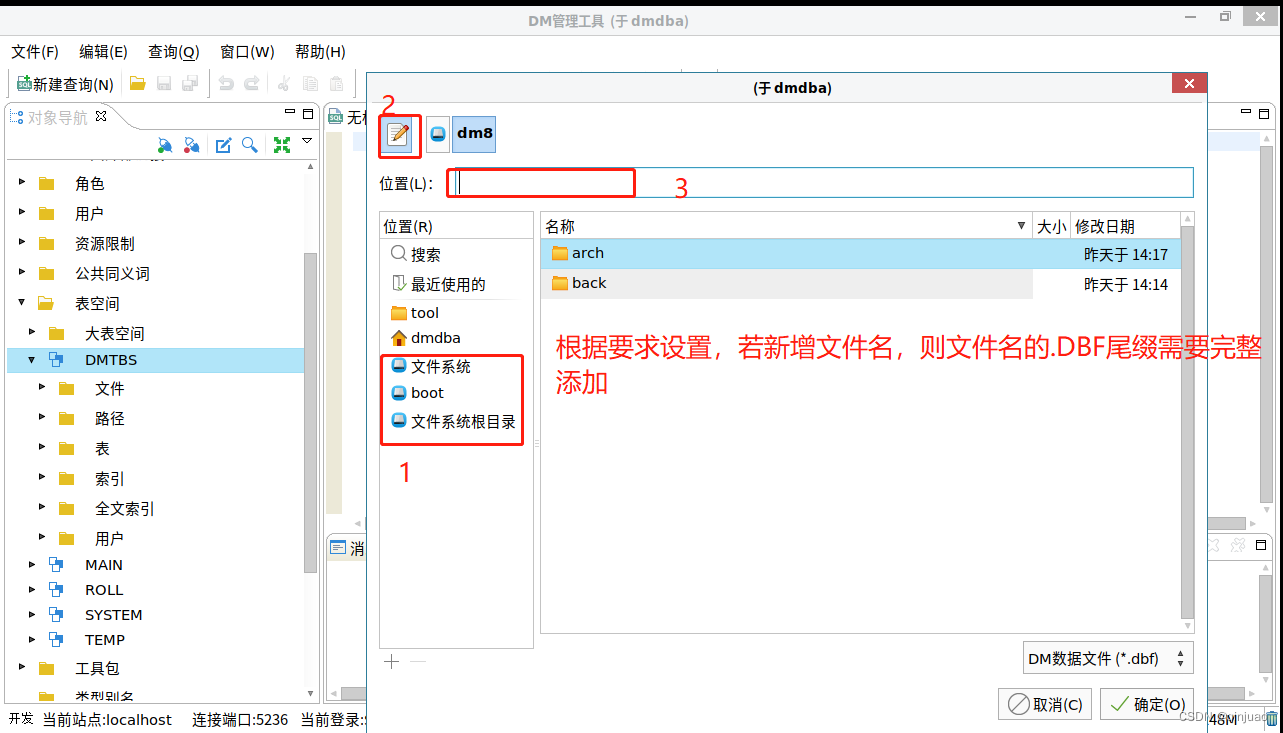Expand the 大表空间 tree node
Screen dimensions: 1283x733
pyautogui.click(x=32, y=333)
